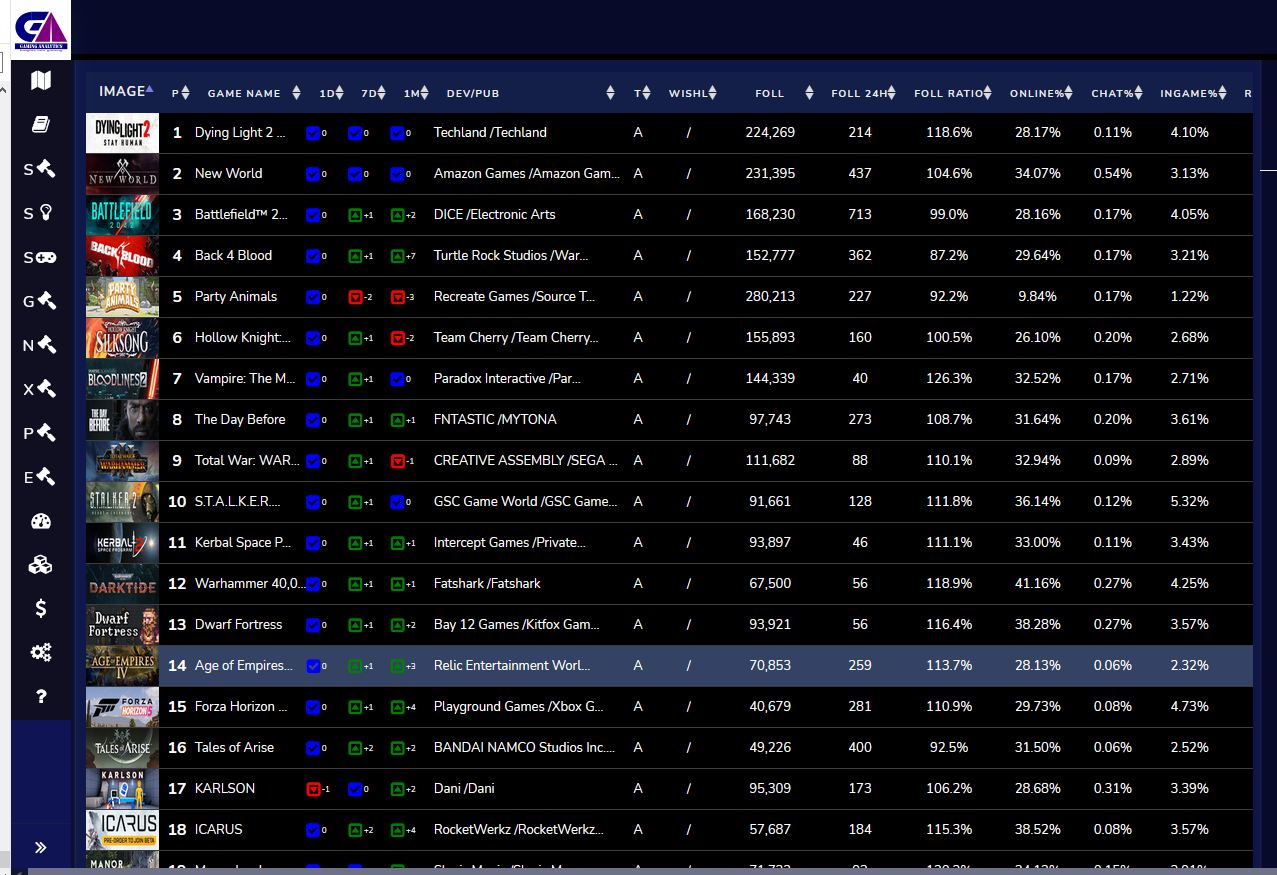This screenshot has height=875, width=1277.
Task: Click Tales of Arise blue 1D checkmark
Action: (x=312, y=748)
